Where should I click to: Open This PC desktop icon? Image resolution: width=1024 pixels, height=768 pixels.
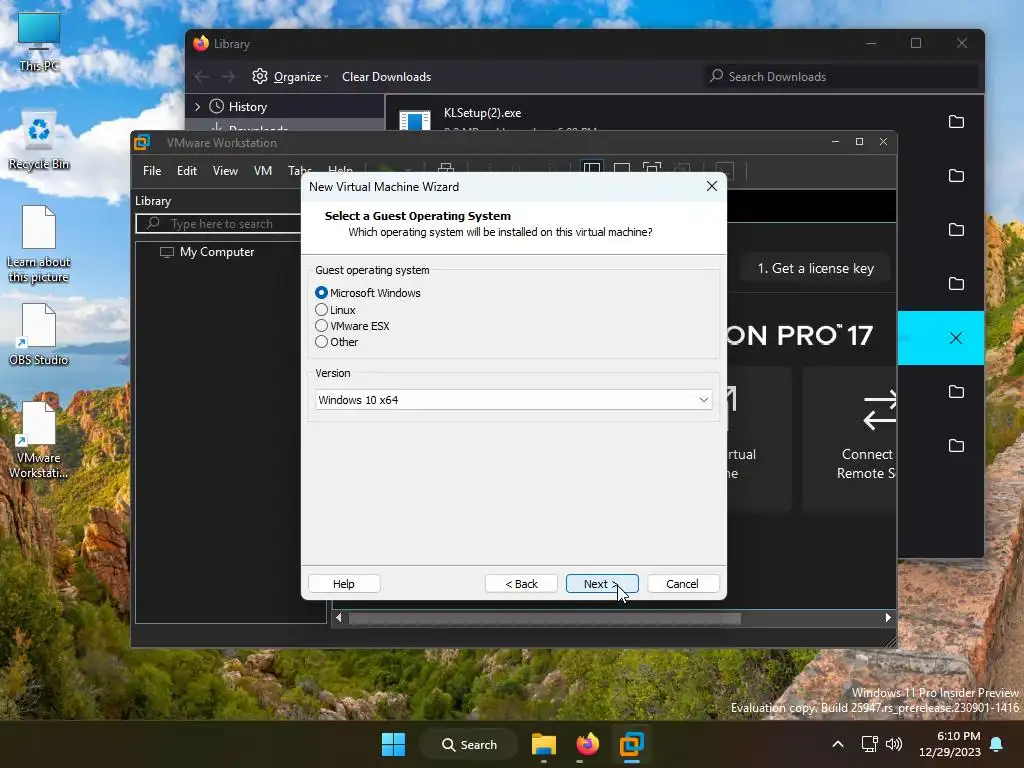[39, 41]
